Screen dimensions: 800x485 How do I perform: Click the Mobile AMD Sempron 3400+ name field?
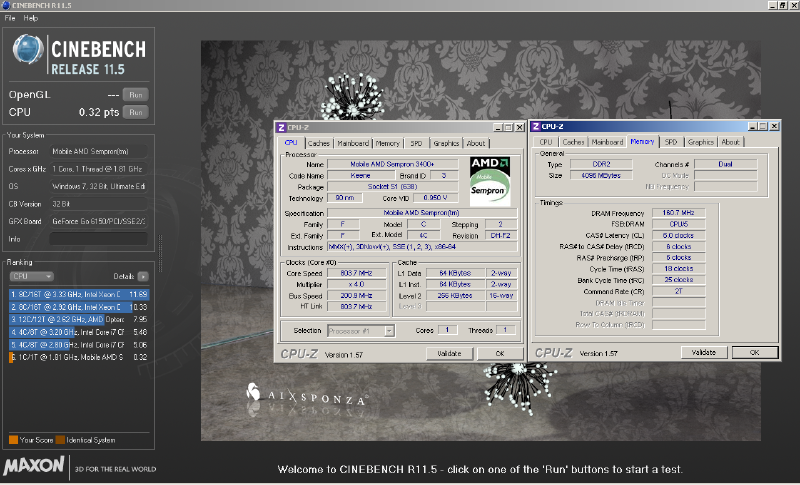(392, 164)
